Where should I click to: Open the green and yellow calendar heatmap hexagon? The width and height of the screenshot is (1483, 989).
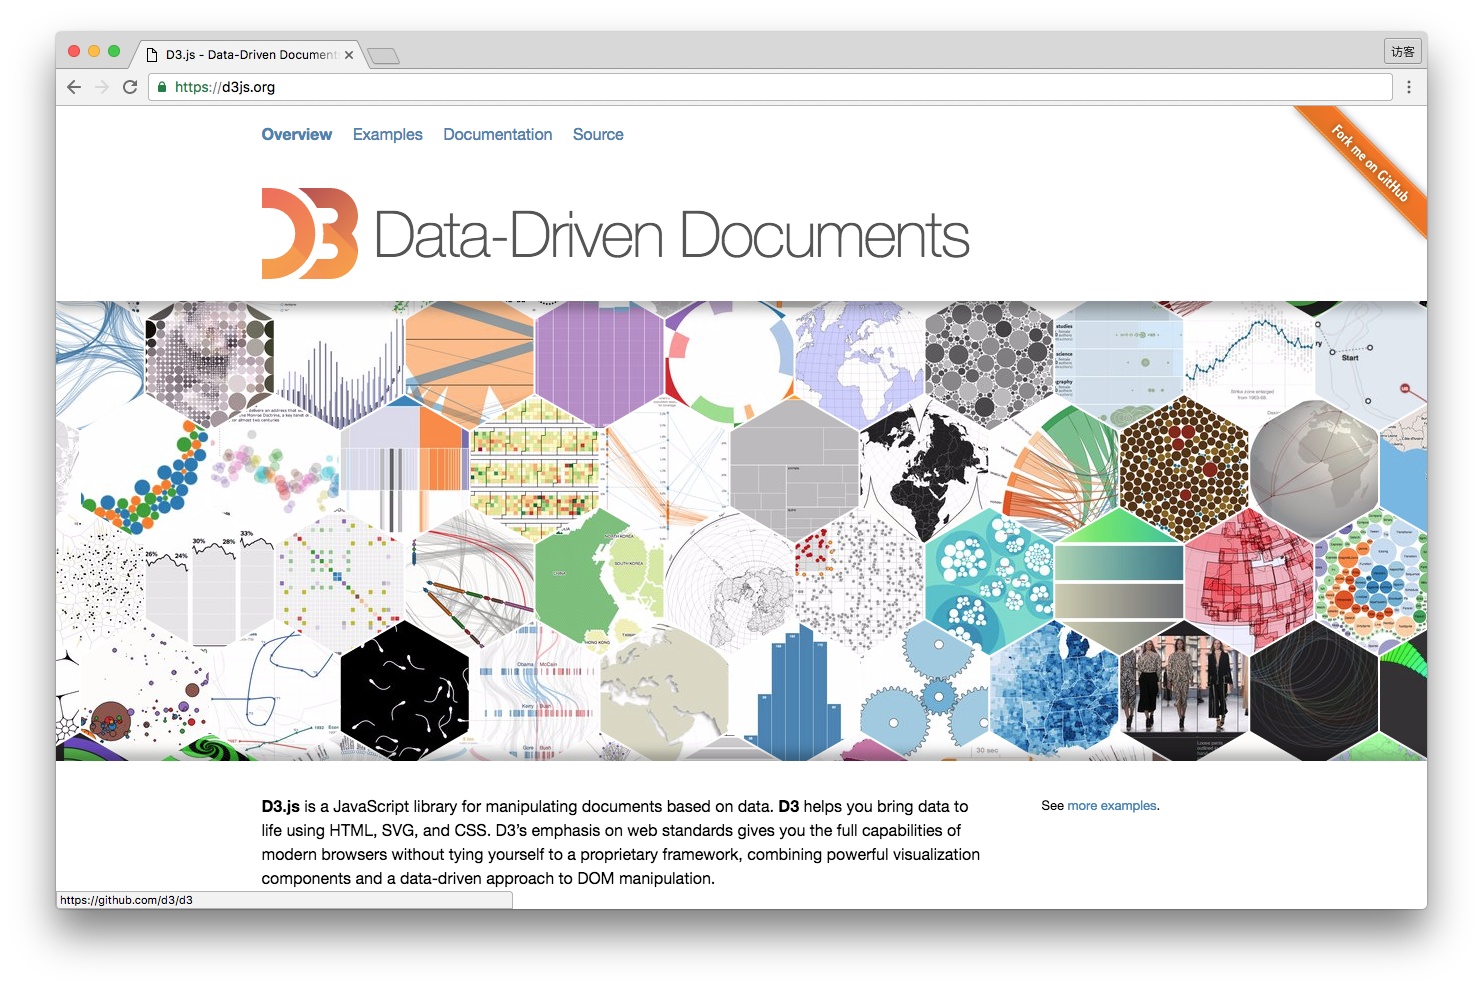coord(535,470)
